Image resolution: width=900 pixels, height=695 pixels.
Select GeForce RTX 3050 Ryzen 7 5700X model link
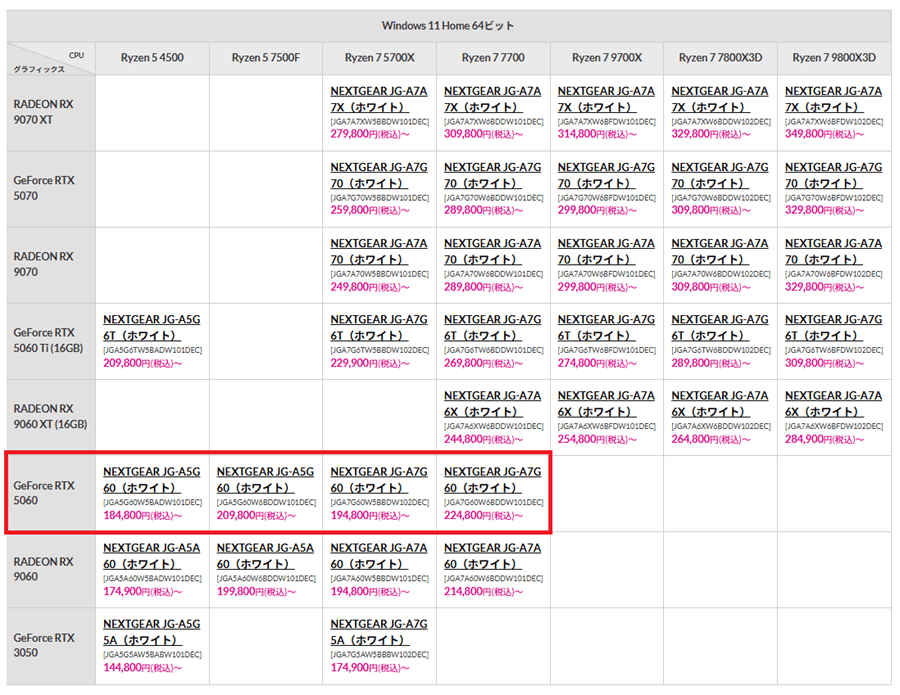pyautogui.click(x=379, y=632)
